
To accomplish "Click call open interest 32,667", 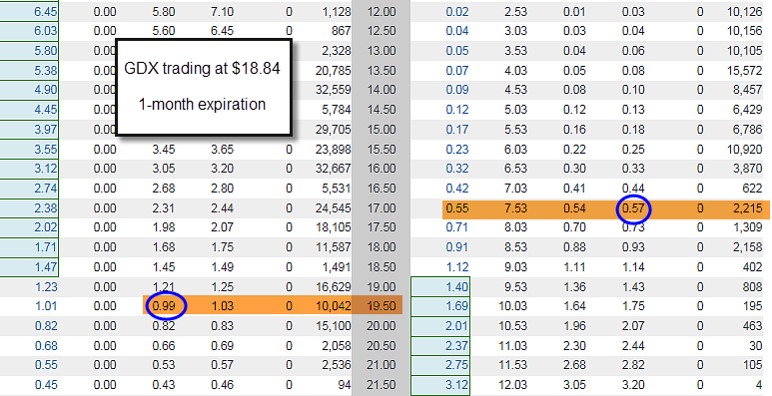I will (x=333, y=168).
